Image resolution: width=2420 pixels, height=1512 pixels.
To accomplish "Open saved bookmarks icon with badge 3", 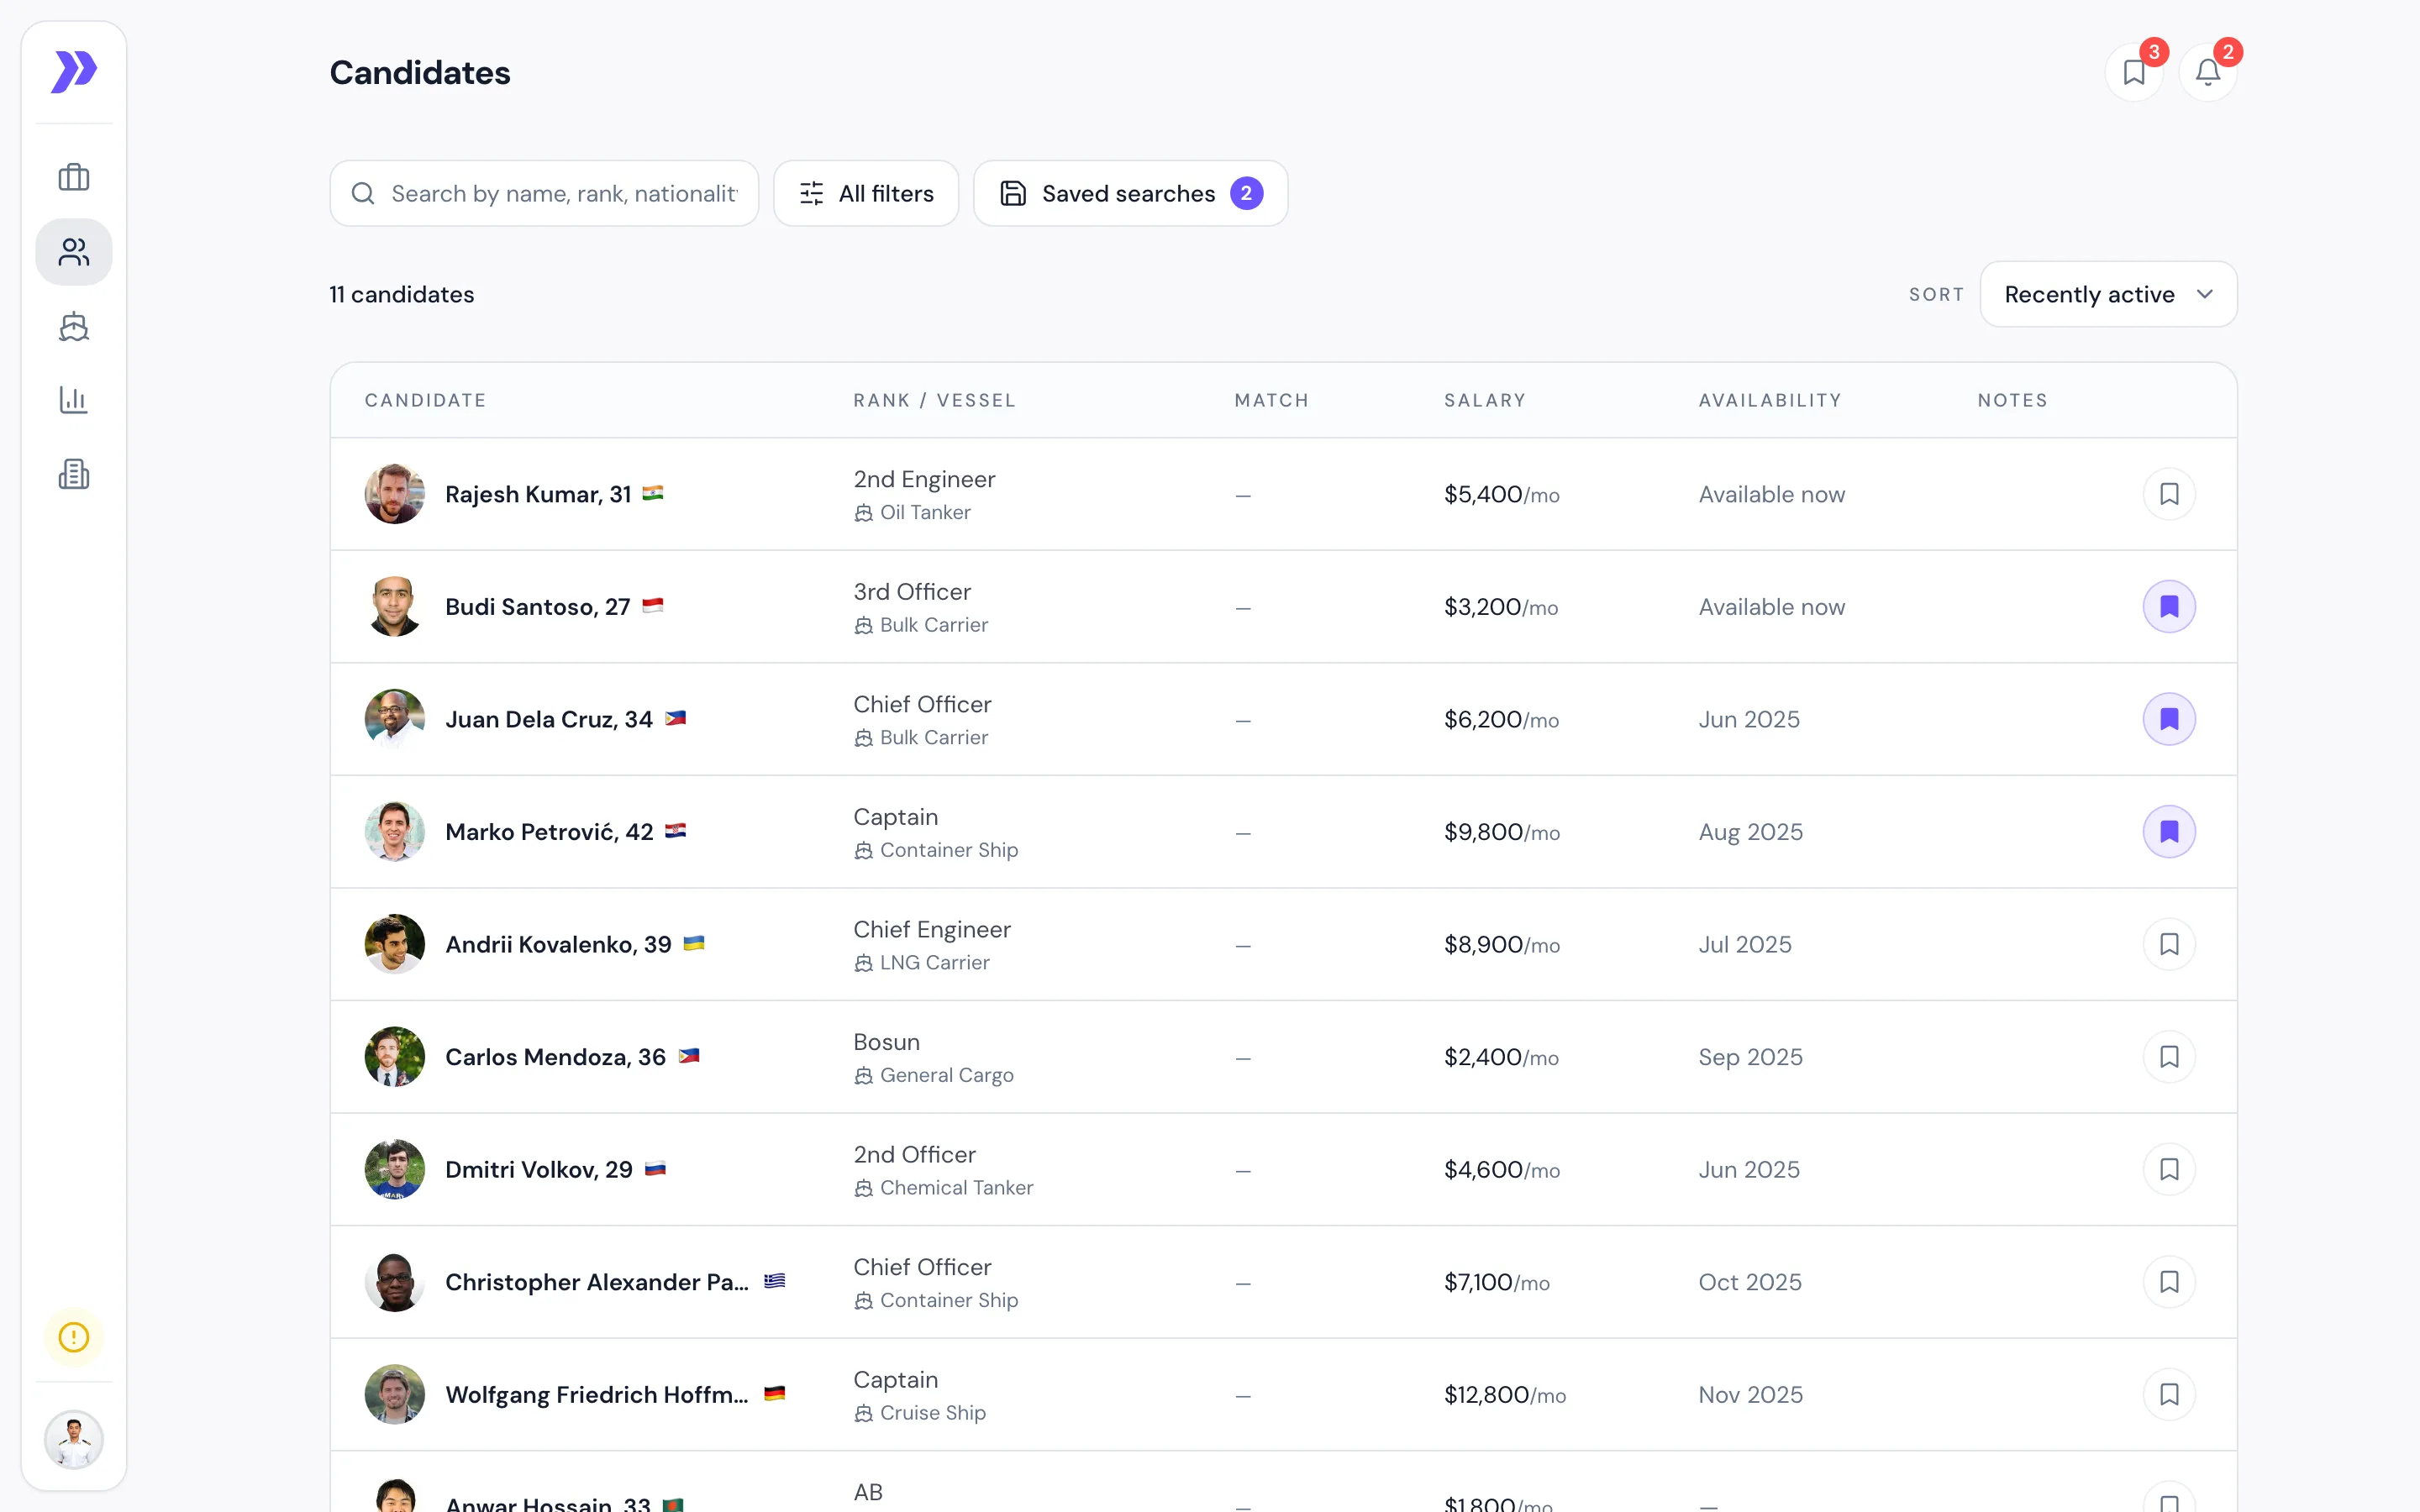I will tap(2134, 72).
